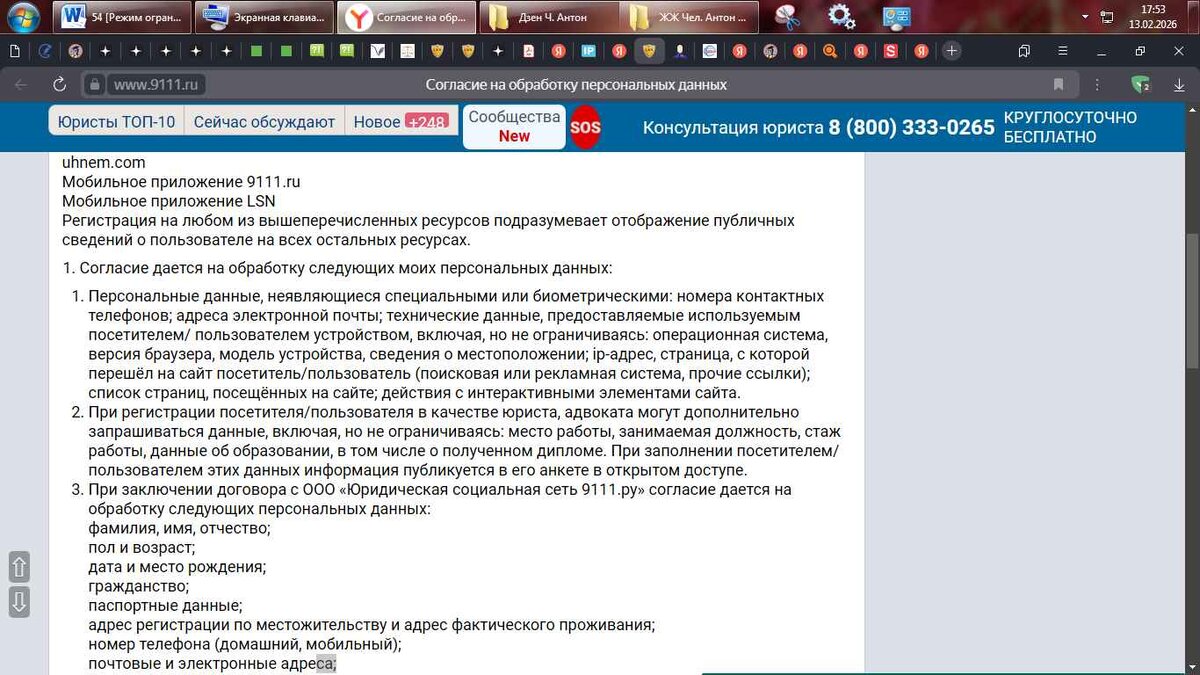The image size is (1200, 675).
Task: Open the green Protect shield icon
Action: point(1141,85)
